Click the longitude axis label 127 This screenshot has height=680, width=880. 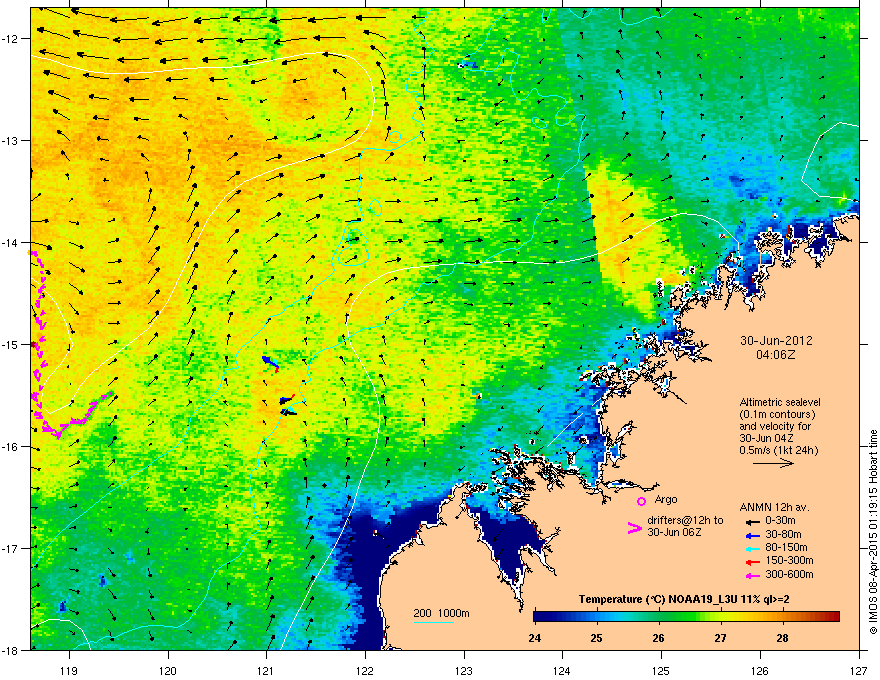859,670
